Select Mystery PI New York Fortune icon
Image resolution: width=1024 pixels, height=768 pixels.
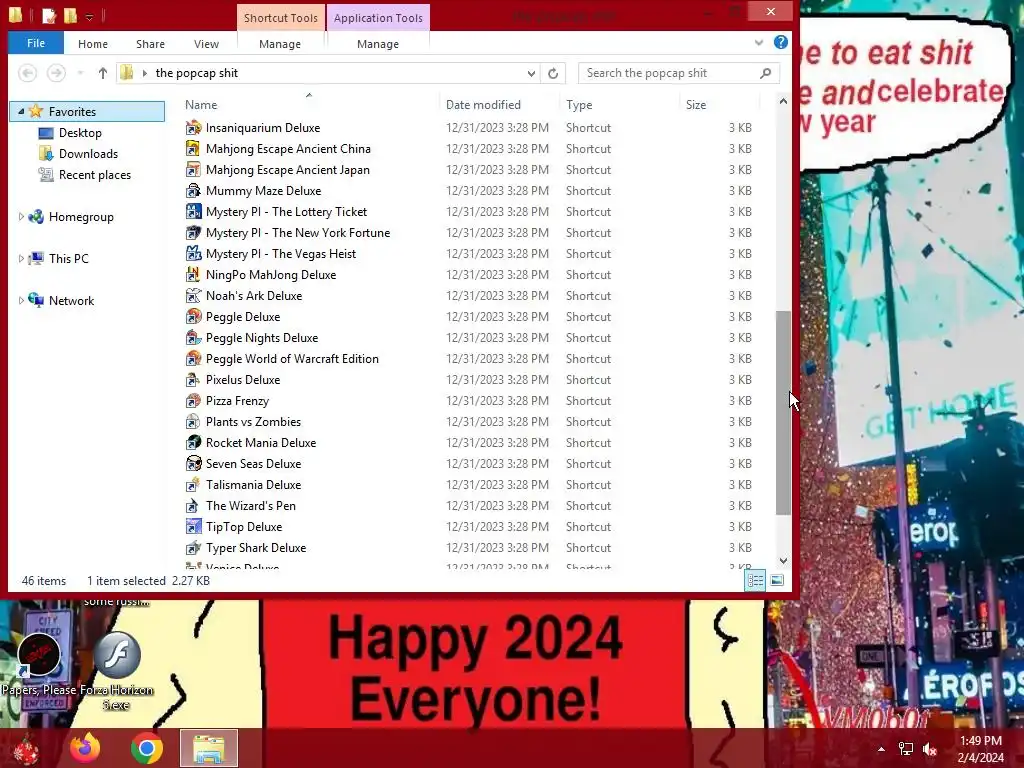[x=193, y=232]
